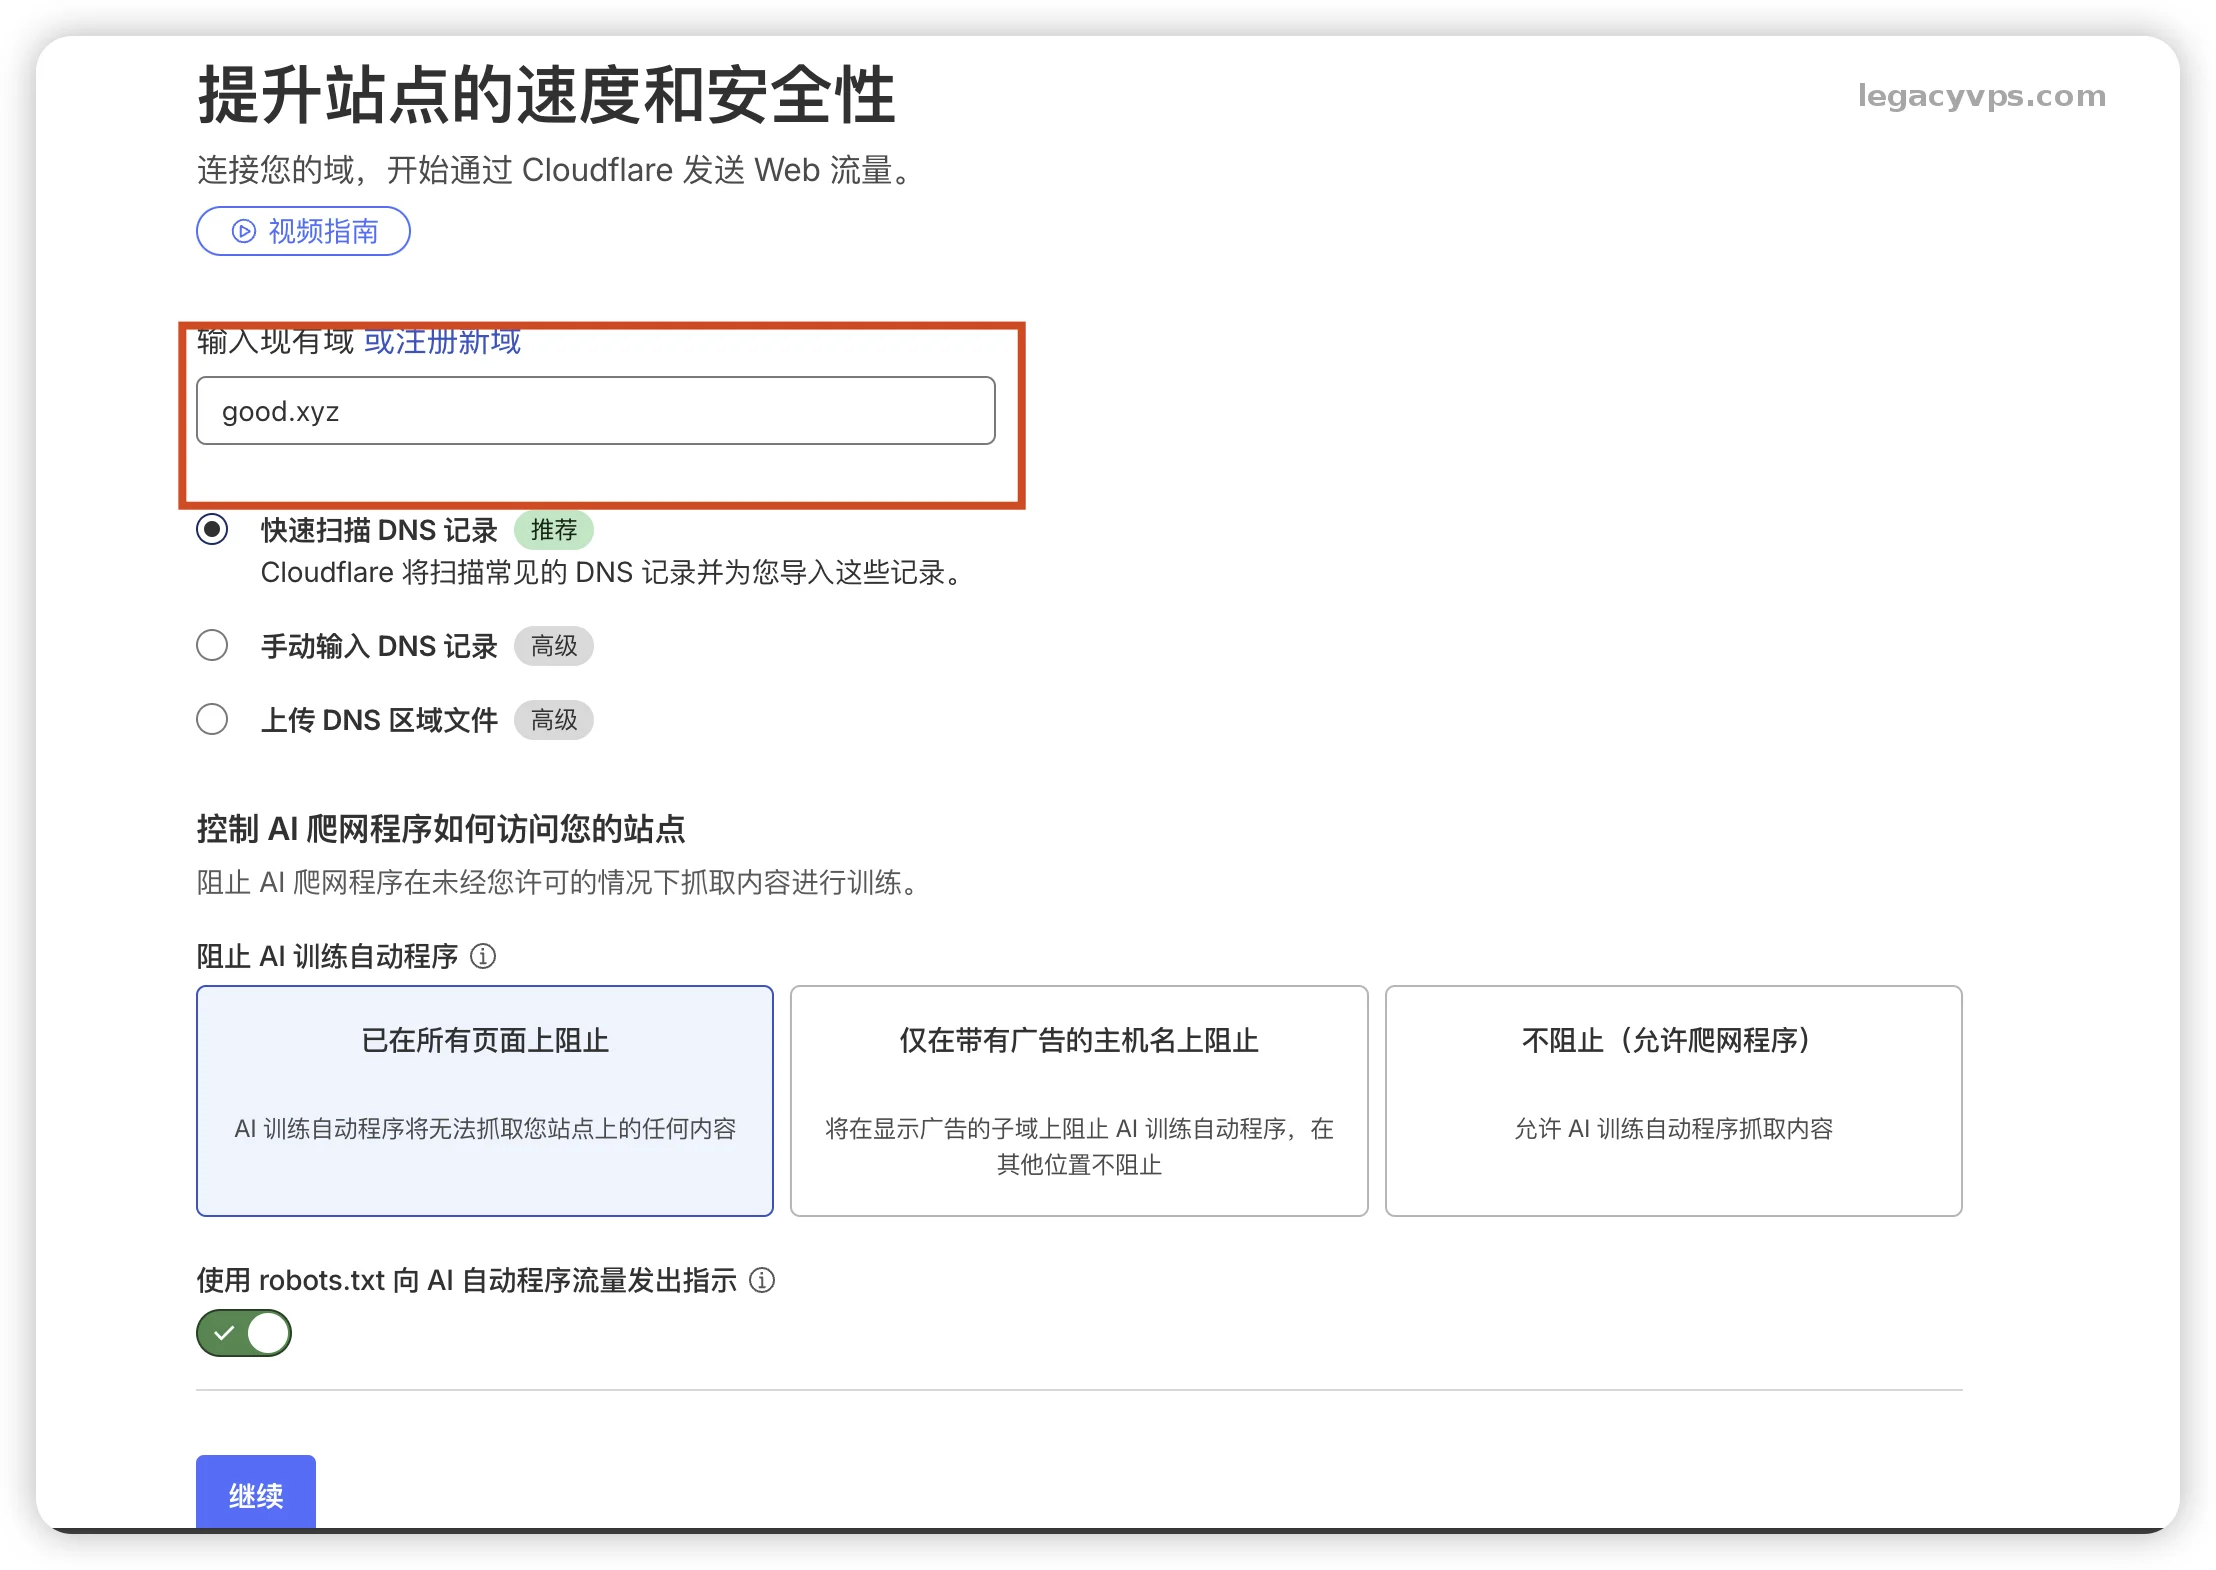Choose 已在所有页面上阻止 option card

point(485,1100)
